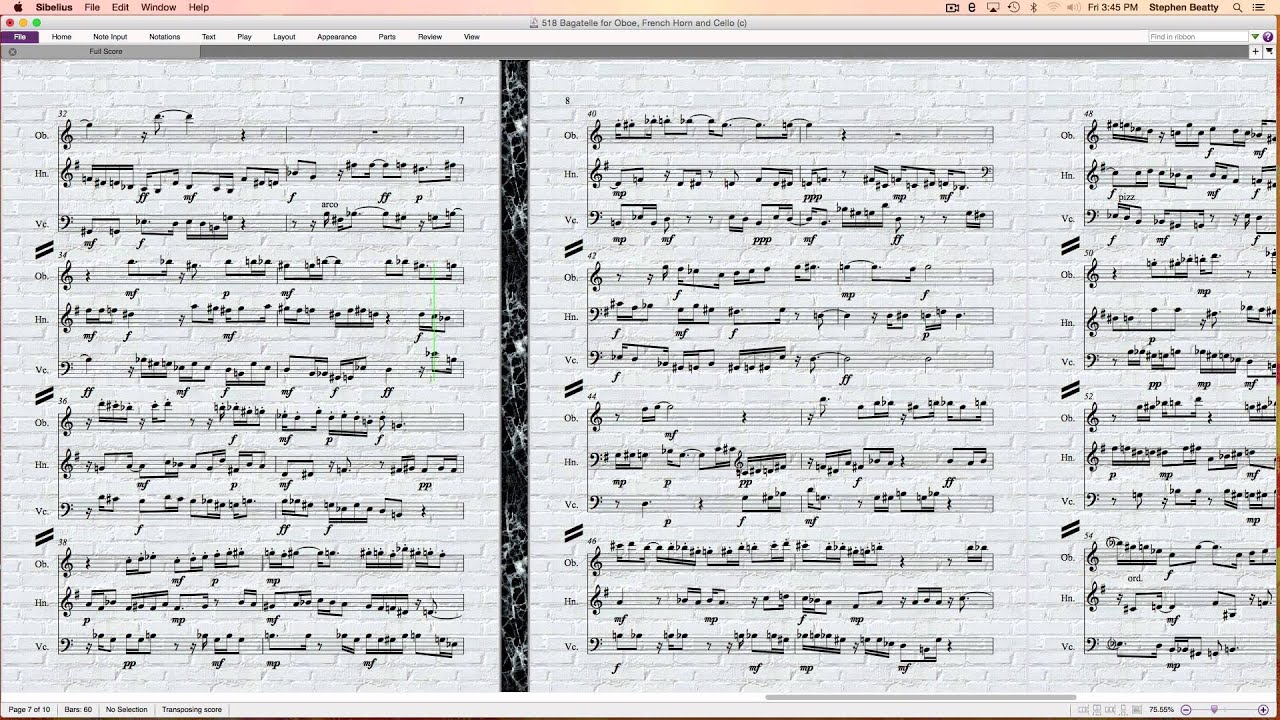Viewport: 1280px width, 720px height.
Task: Click the clock showing Fri 3:45 PM
Action: click(1113, 7)
